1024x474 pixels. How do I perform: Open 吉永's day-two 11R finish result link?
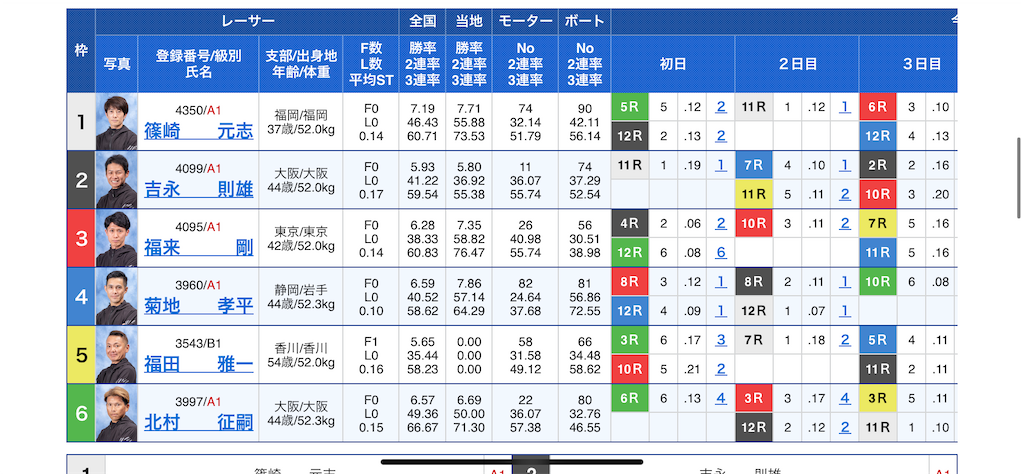click(844, 195)
